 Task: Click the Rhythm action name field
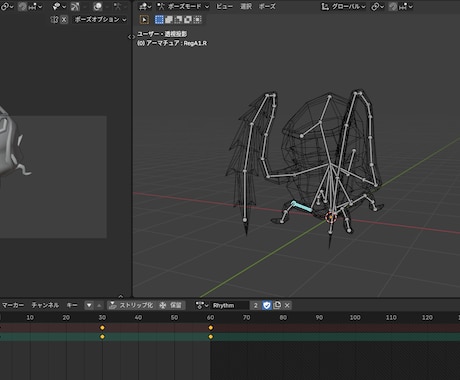[230, 305]
